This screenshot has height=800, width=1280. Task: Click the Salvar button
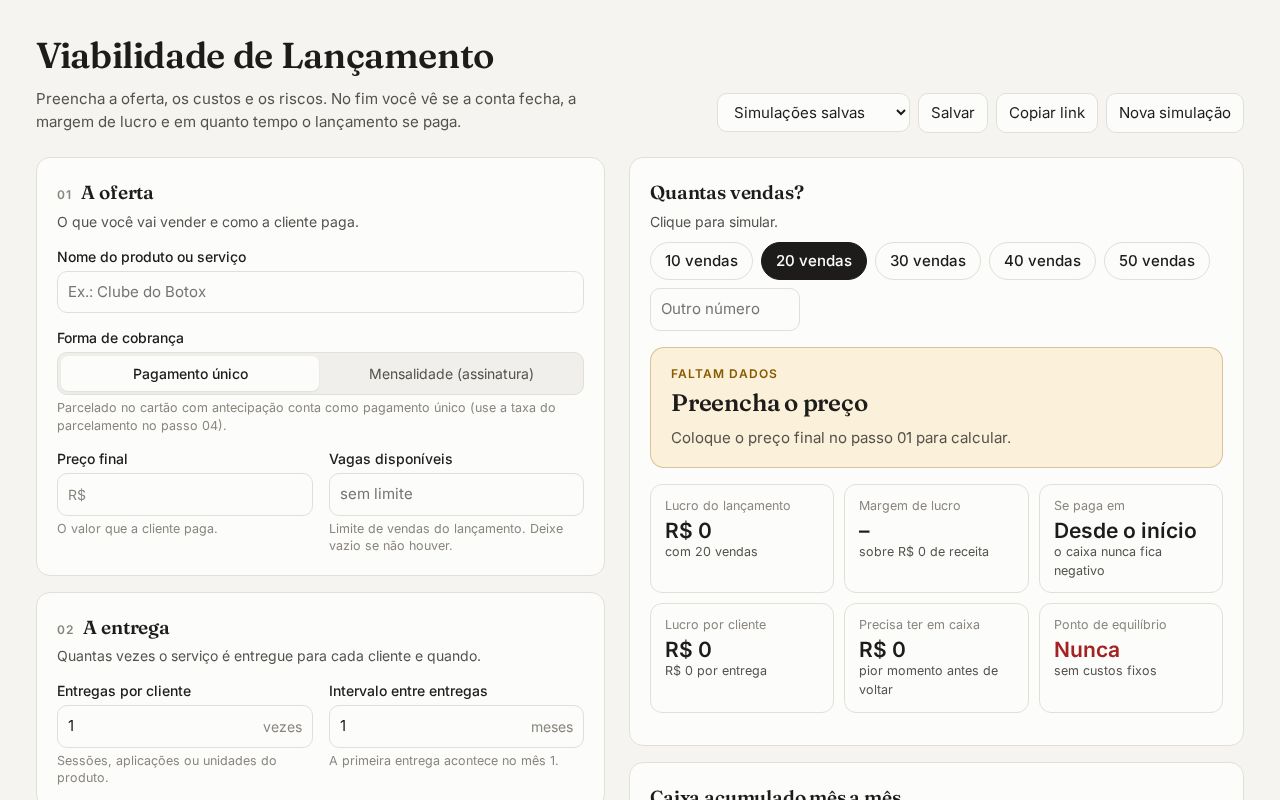tap(953, 113)
